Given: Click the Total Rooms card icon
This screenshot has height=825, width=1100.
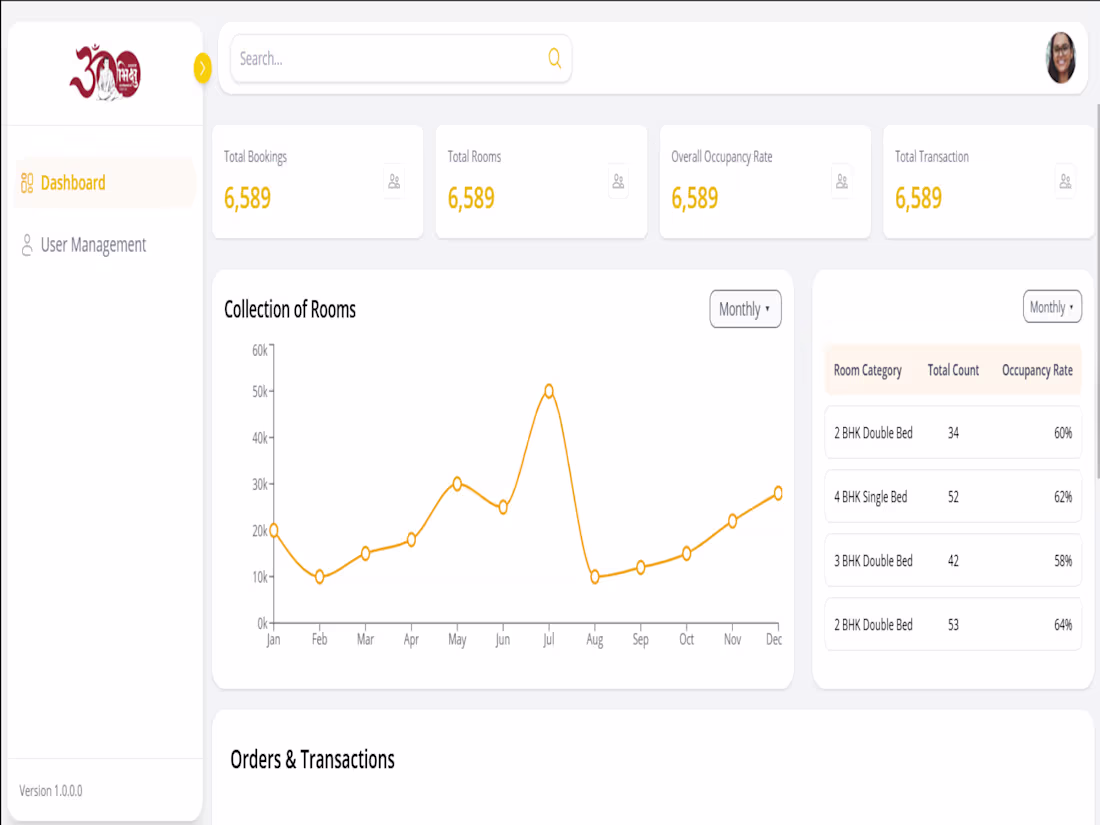Looking at the screenshot, I should click(x=617, y=182).
